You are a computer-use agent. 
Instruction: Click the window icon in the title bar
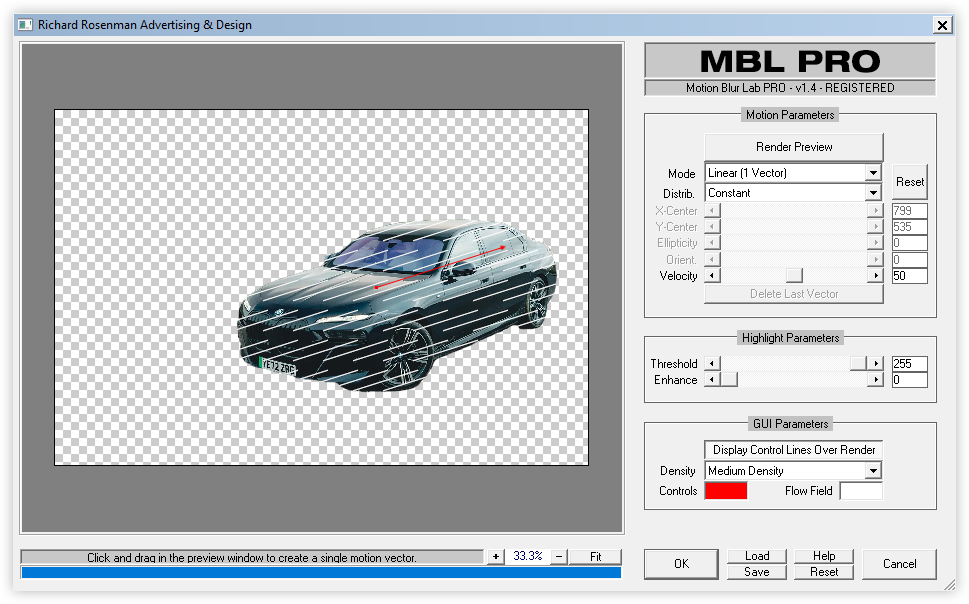(x=25, y=25)
